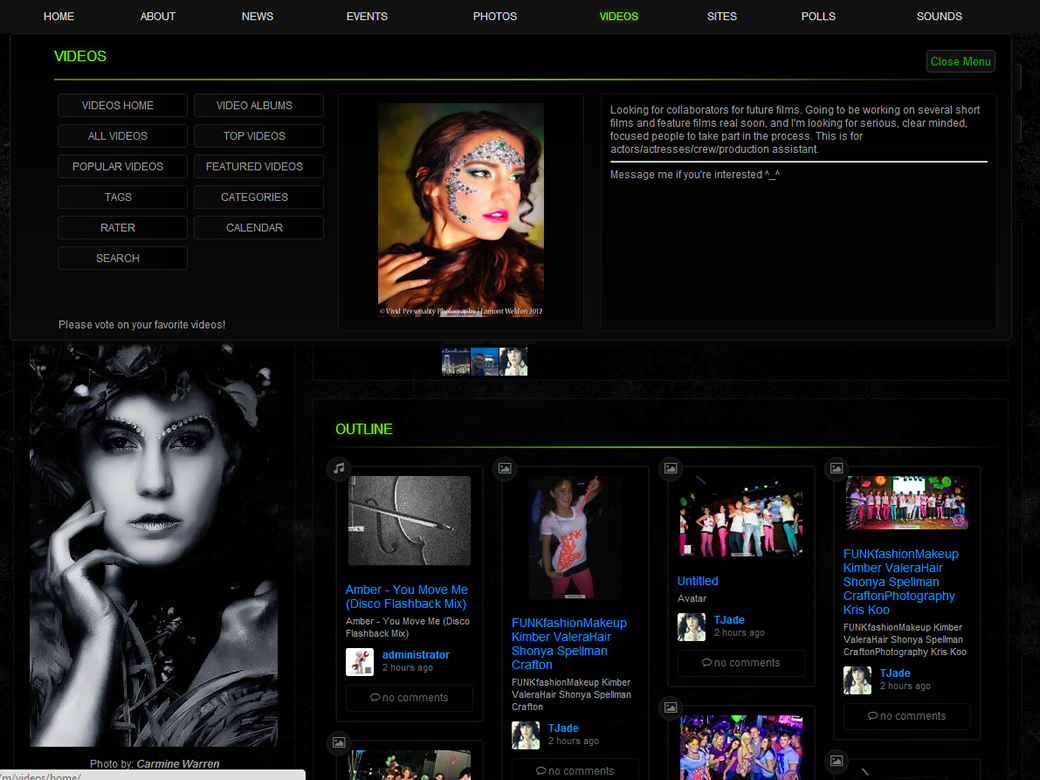Open the VIDEO ALBUMS section

(254, 106)
